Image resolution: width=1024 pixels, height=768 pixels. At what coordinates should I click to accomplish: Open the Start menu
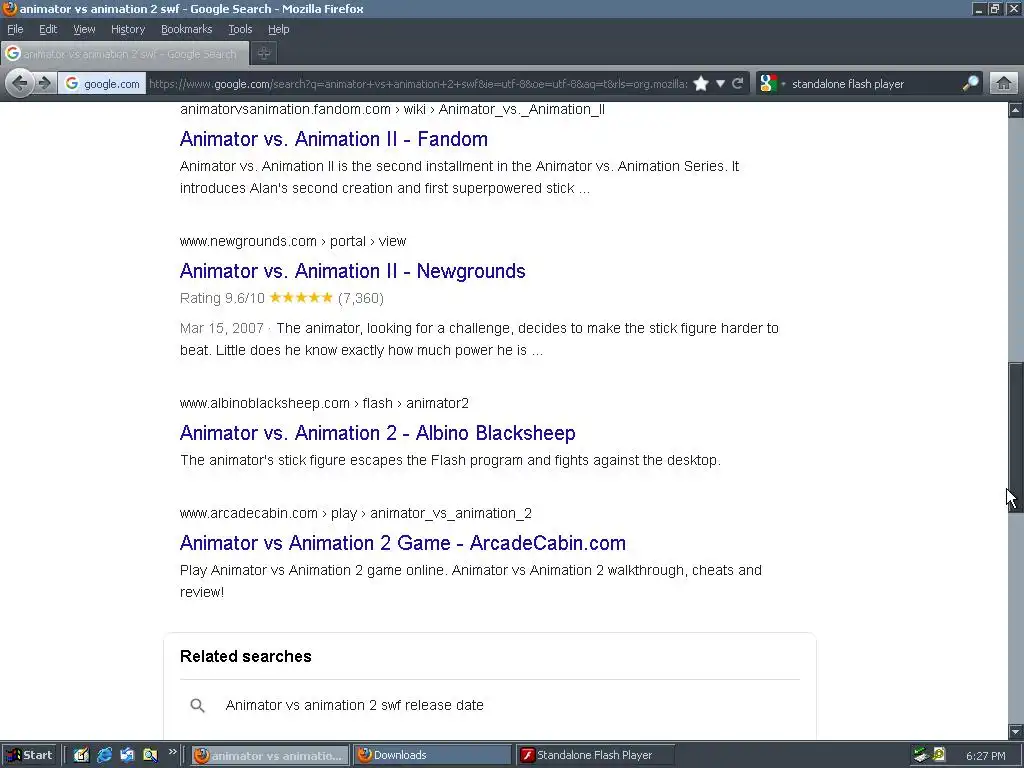tap(30, 755)
